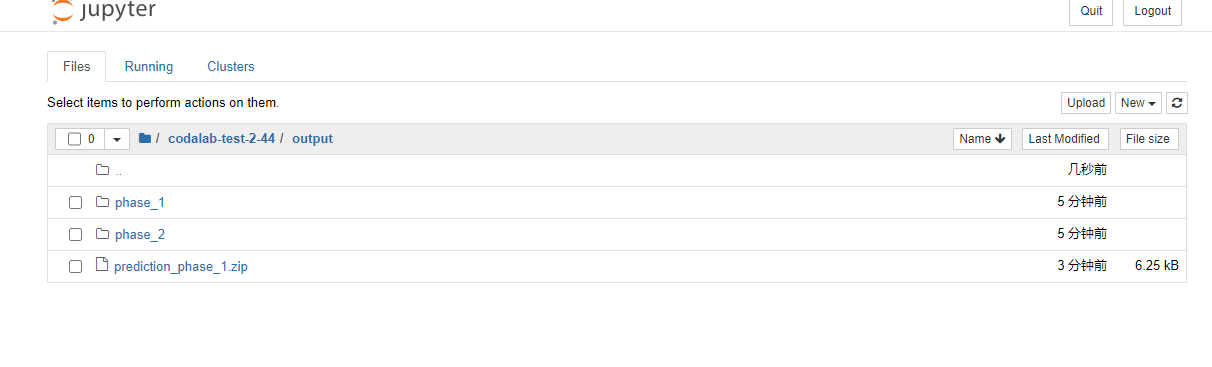The width and height of the screenshot is (1212, 367).
Task: Click the Jupyter logo icon
Action: (61, 11)
